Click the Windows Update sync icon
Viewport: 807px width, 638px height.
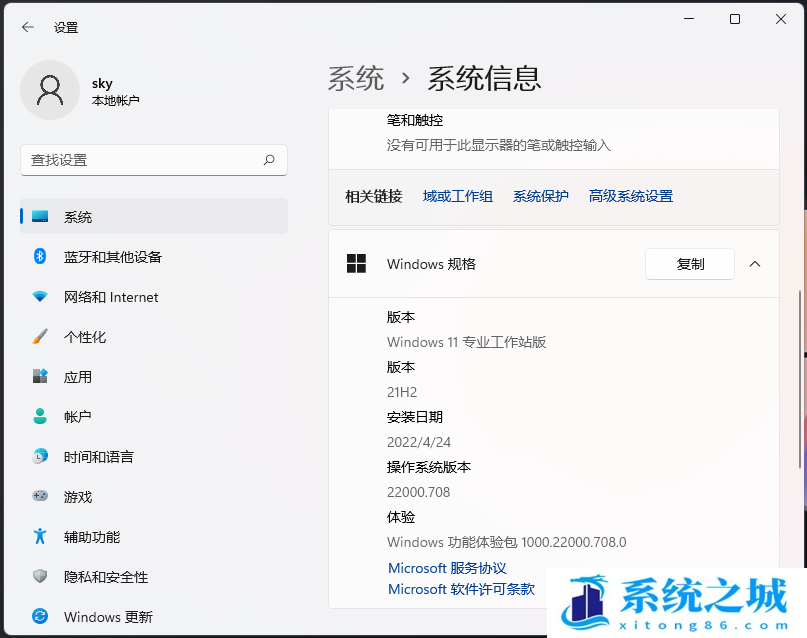coord(40,616)
